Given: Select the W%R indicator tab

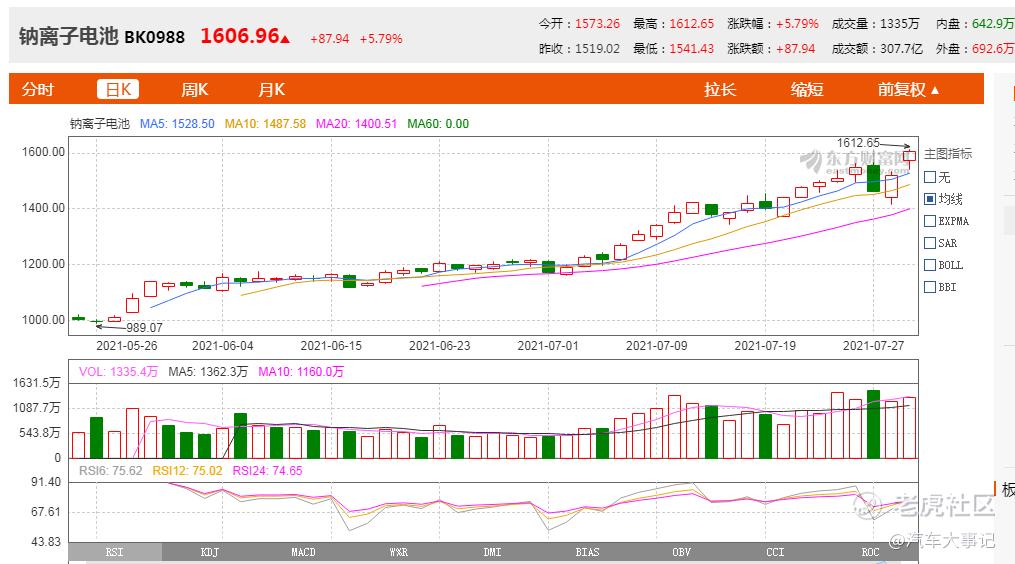Looking at the screenshot, I should pos(399,552).
